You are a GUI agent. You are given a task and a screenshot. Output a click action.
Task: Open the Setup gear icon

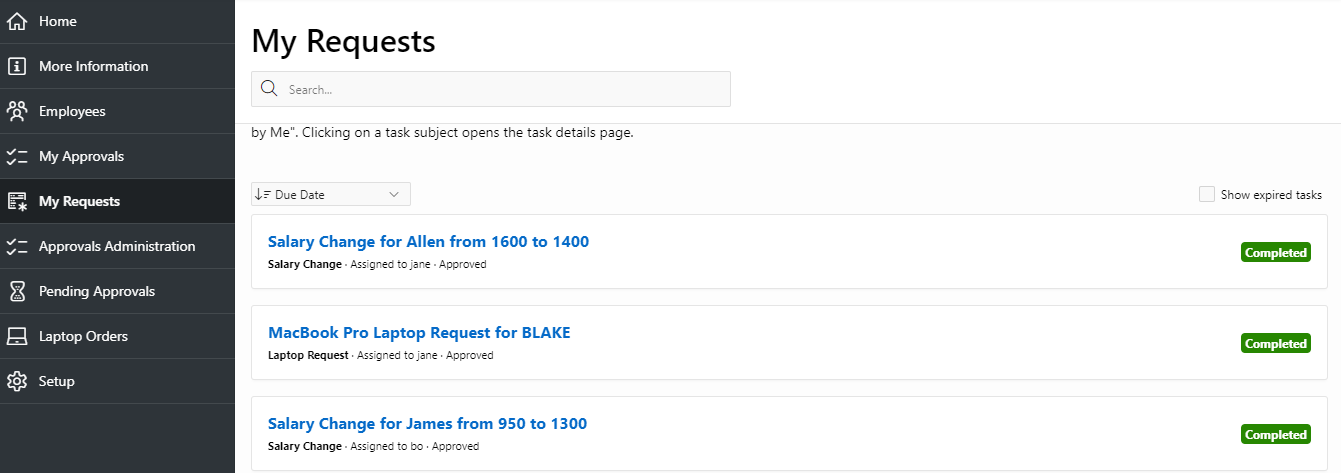[16, 381]
